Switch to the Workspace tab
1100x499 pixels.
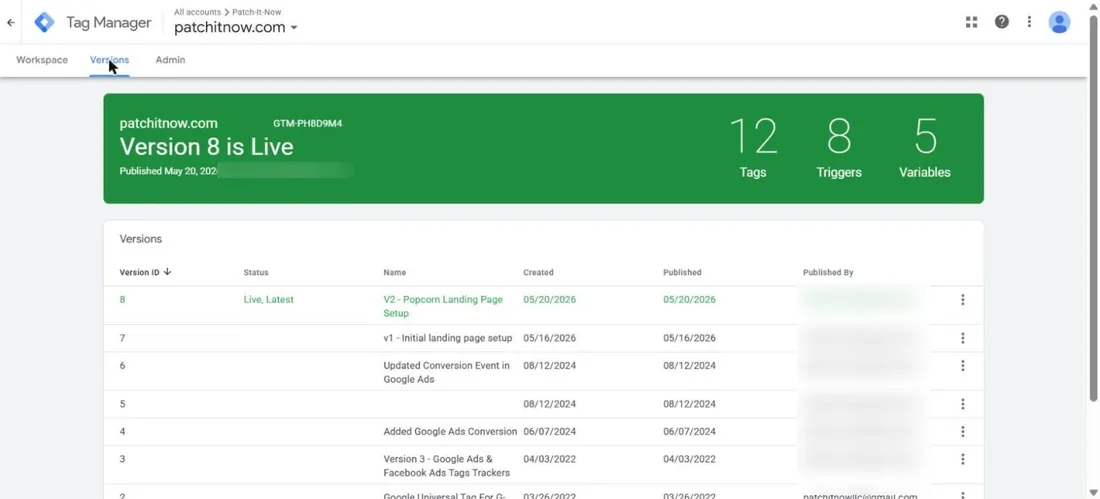point(42,60)
